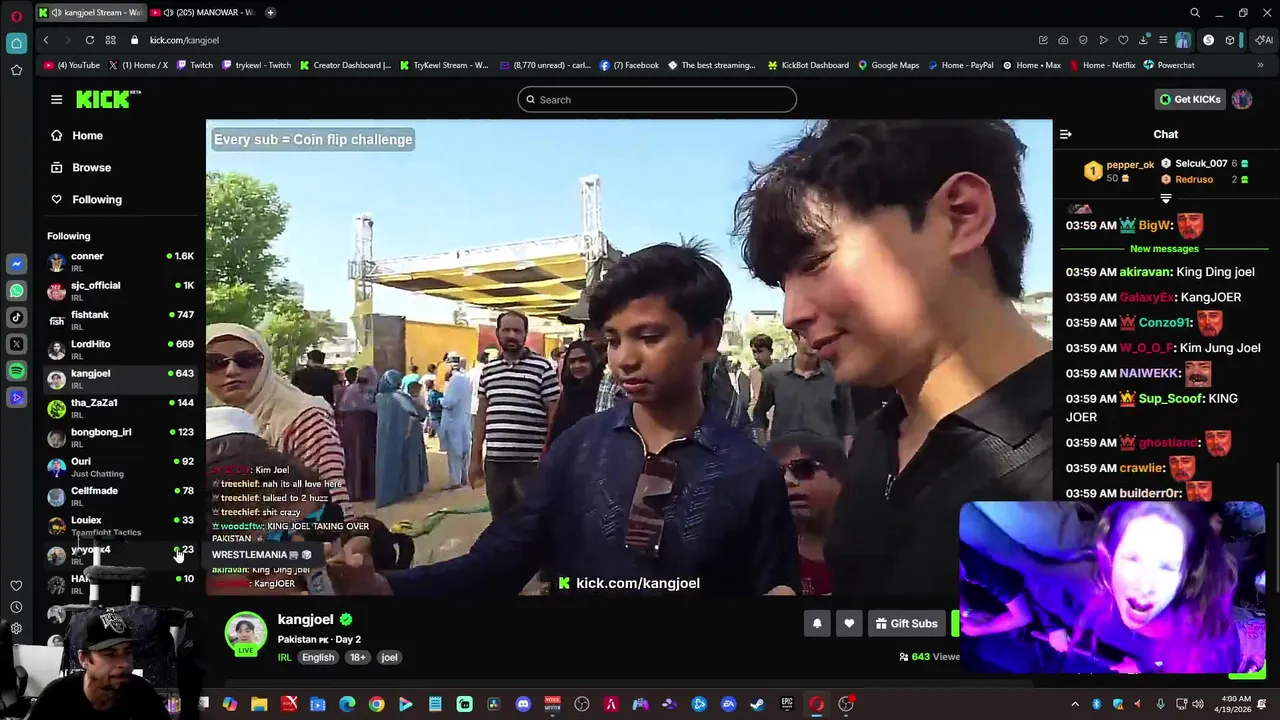Open TikTok in Opera sidebar
The height and width of the screenshot is (720, 1280).
16,317
